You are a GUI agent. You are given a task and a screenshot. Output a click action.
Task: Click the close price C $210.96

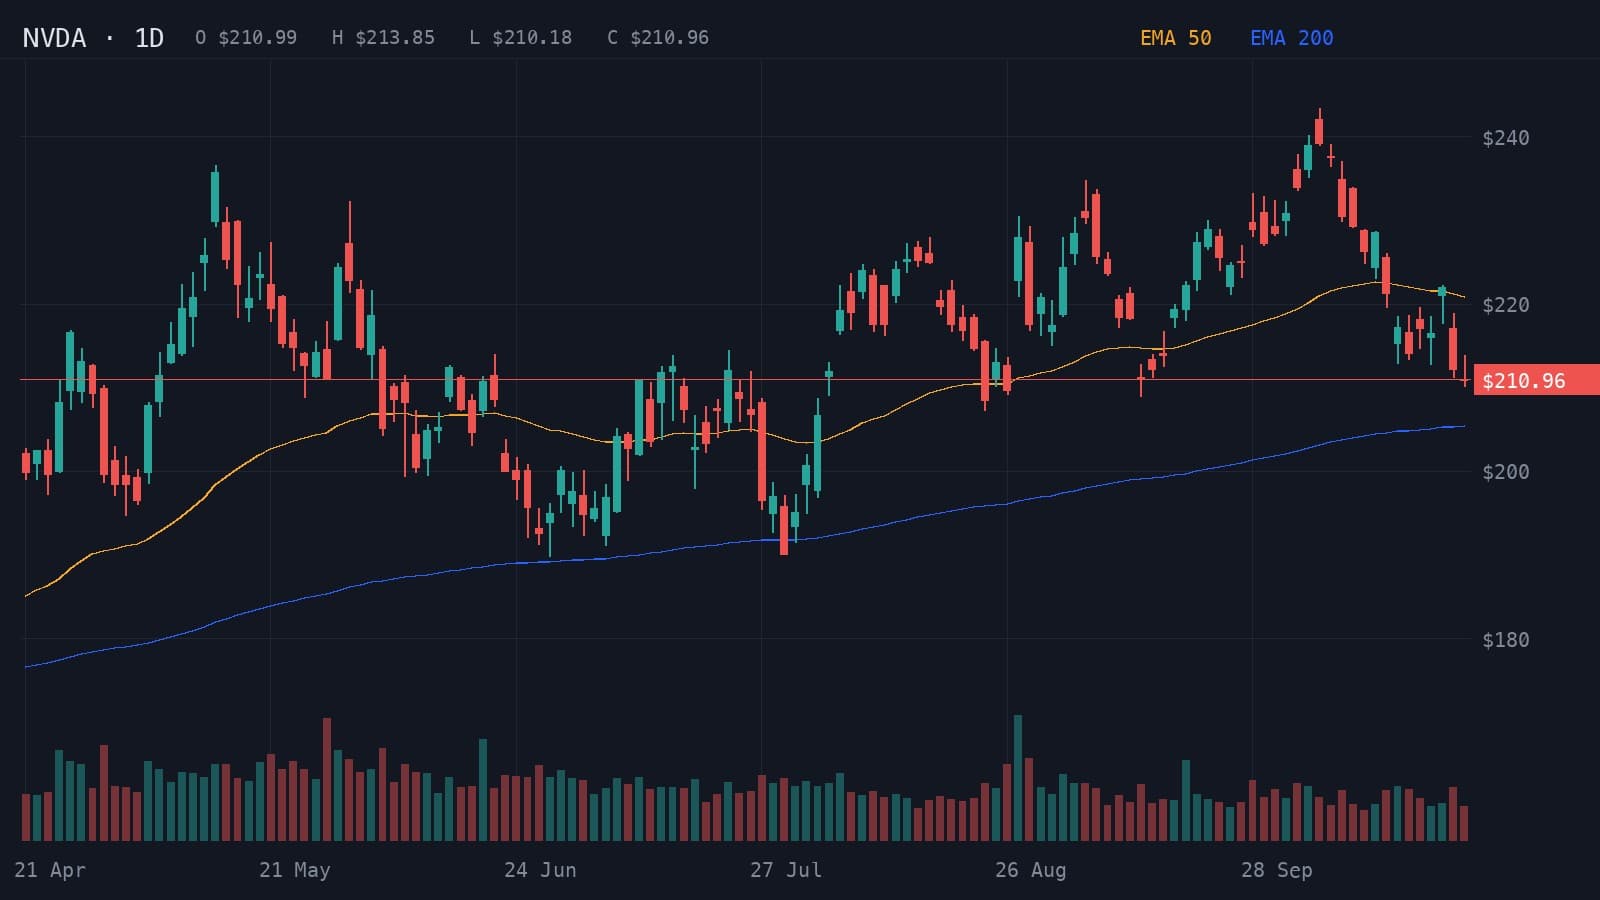[x=658, y=38]
